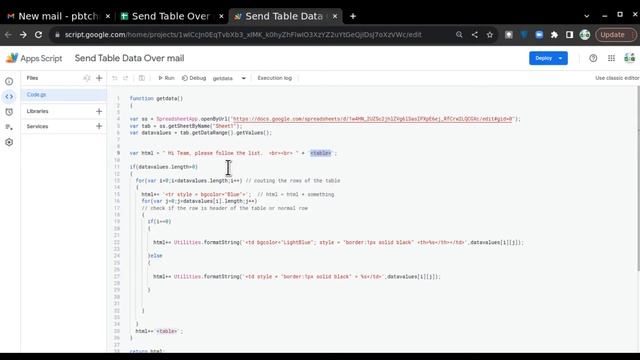640x360 pixels.
Task: Close the New mail Gmail tab
Action: (108, 16)
